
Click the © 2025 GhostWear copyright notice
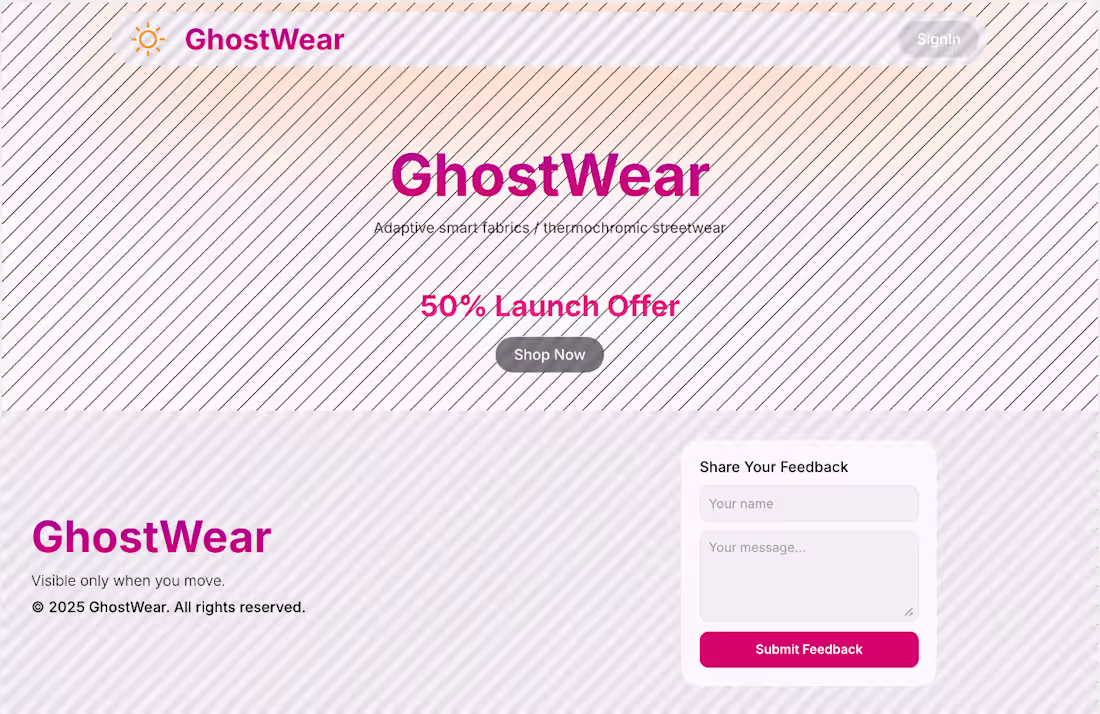pos(168,607)
